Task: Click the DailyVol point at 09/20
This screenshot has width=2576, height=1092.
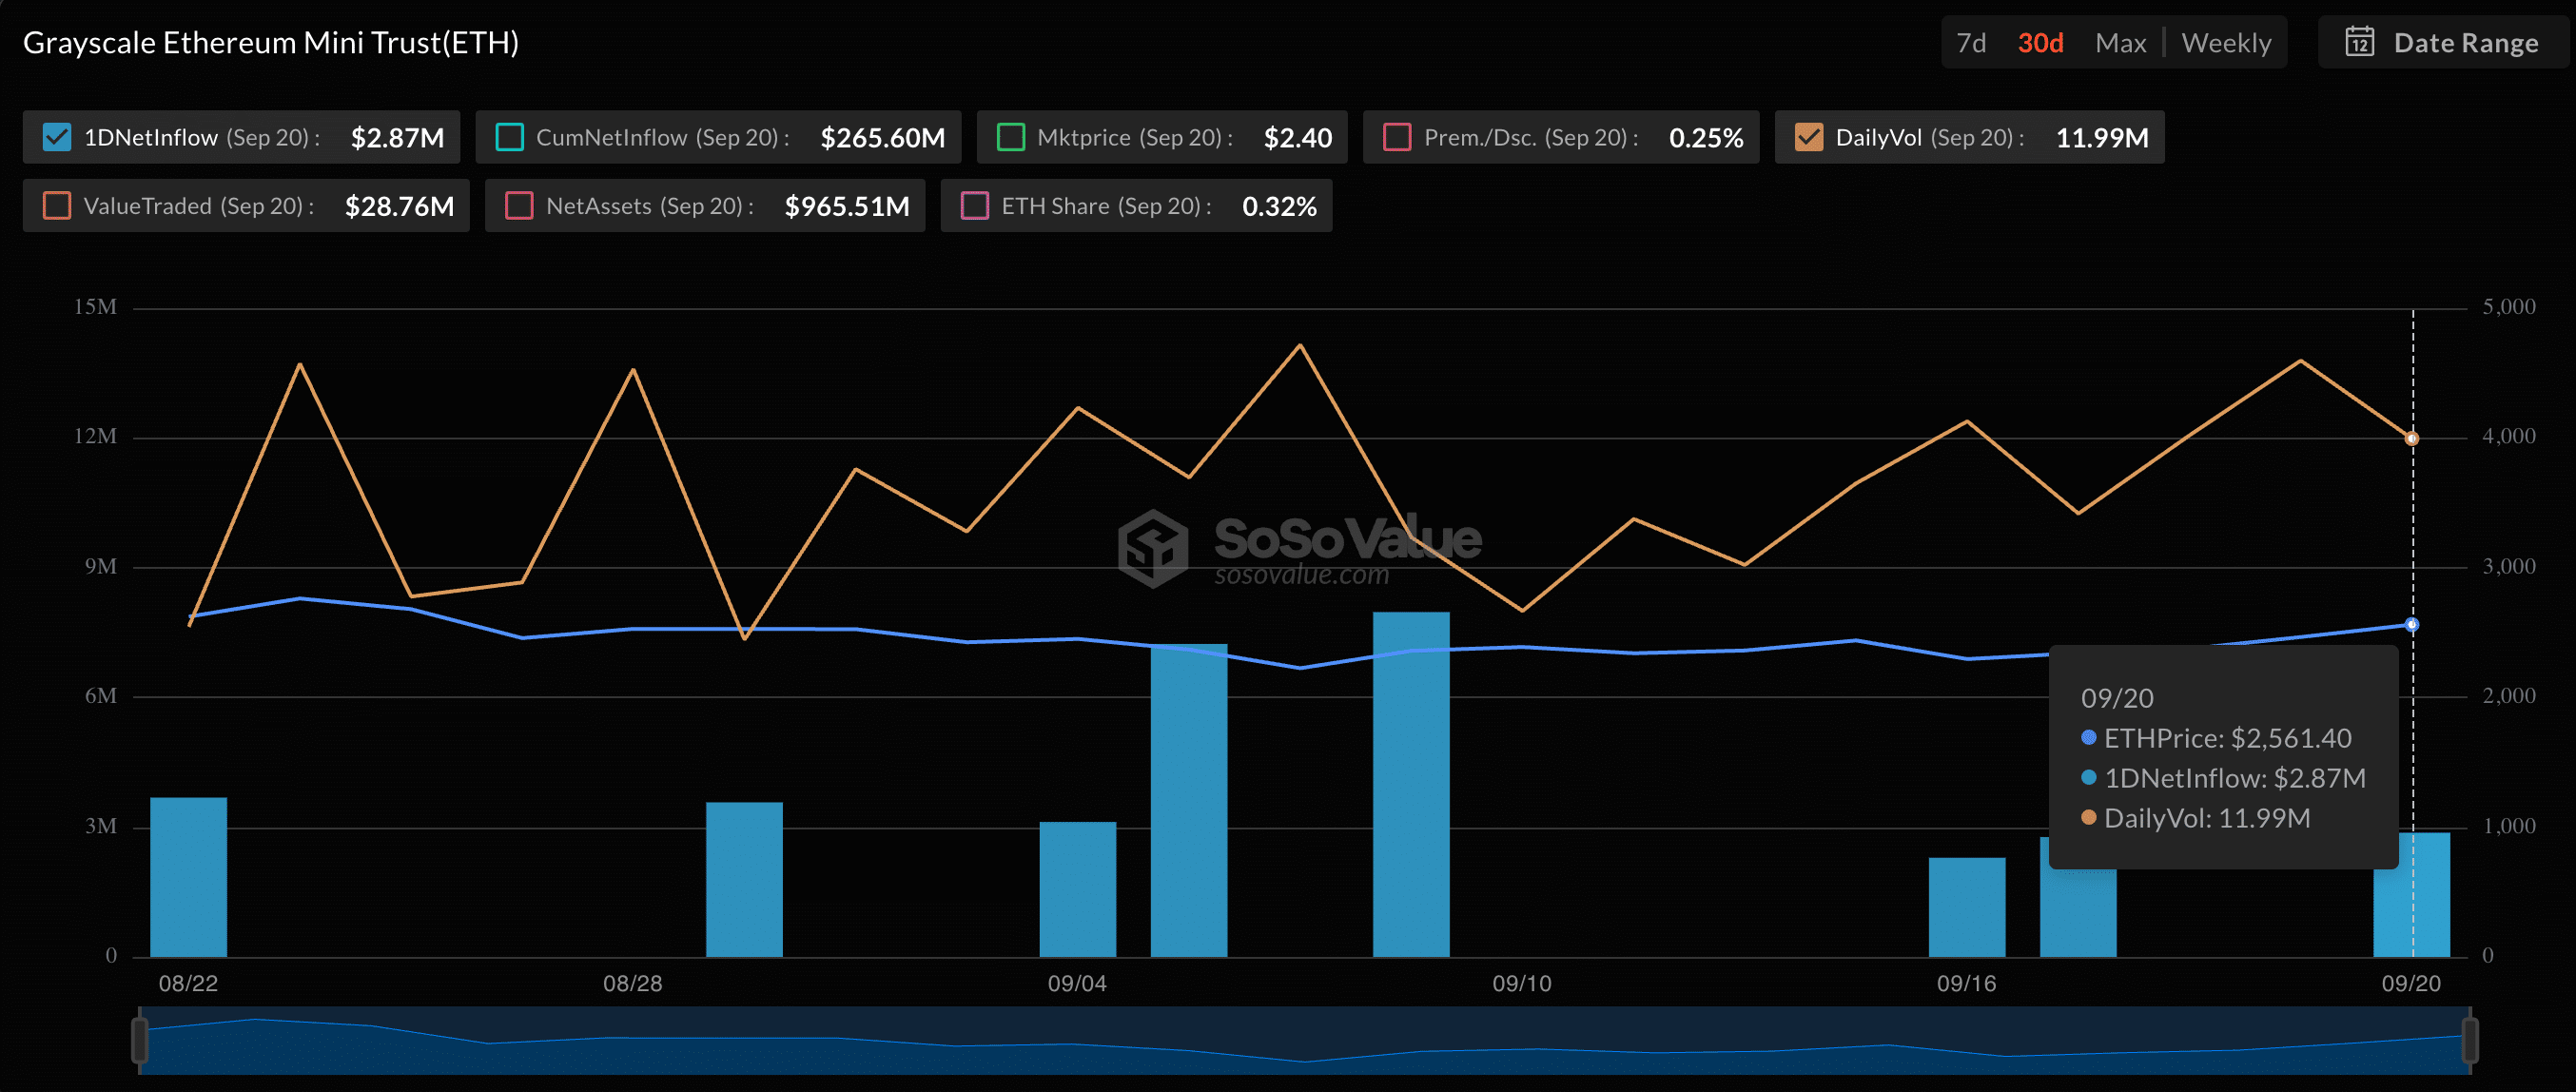Action: pos(2412,438)
